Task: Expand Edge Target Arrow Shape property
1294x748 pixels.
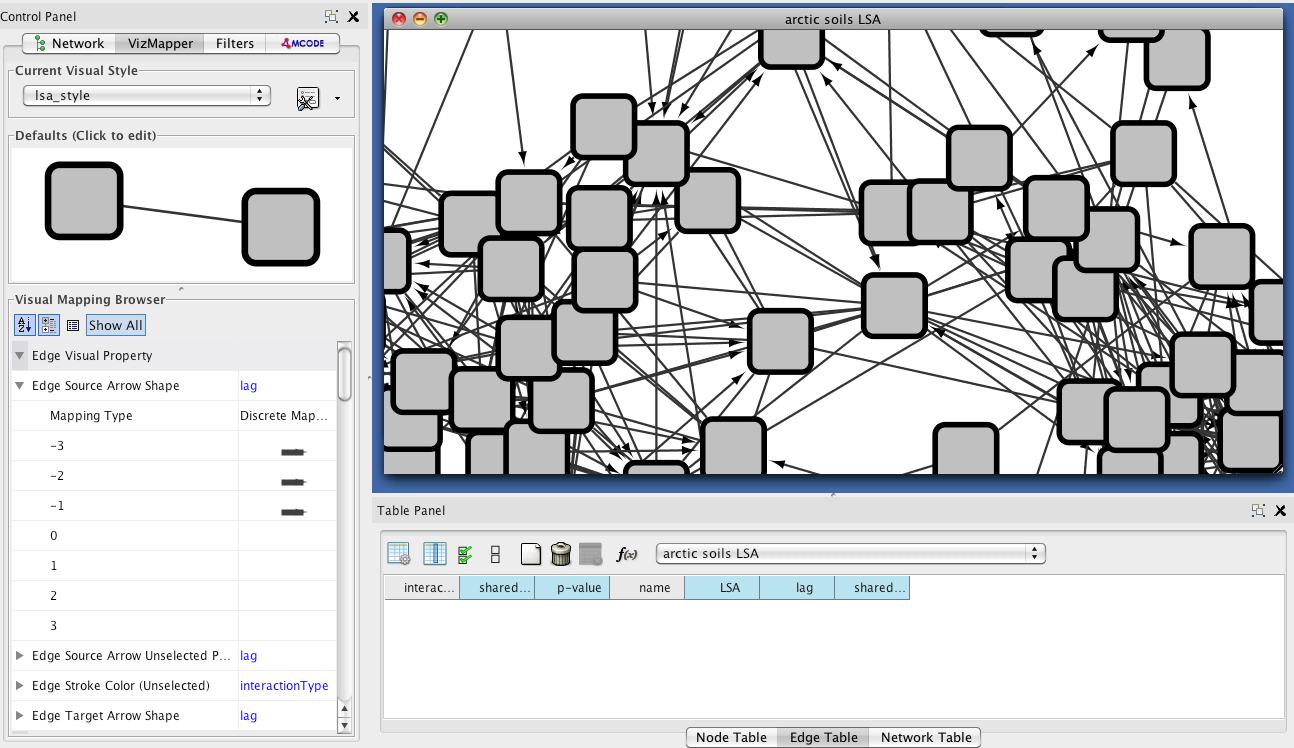Action: (20, 716)
